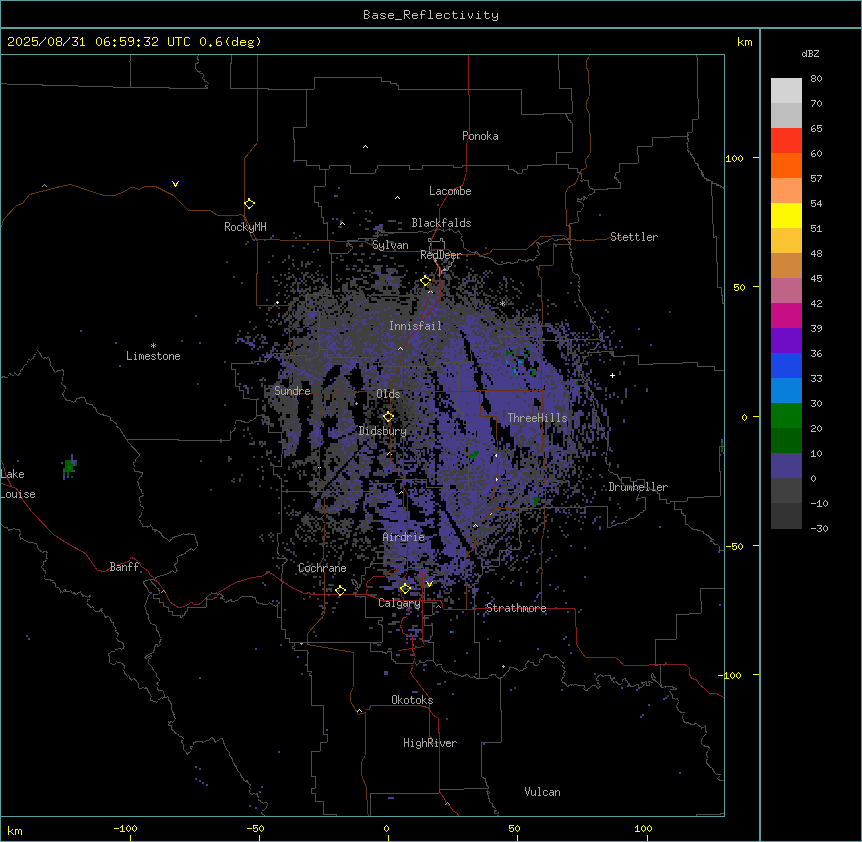This screenshot has height=842, width=862.
Task: Select the pink 42-45 dBZ legend swatch
Action: 786,291
